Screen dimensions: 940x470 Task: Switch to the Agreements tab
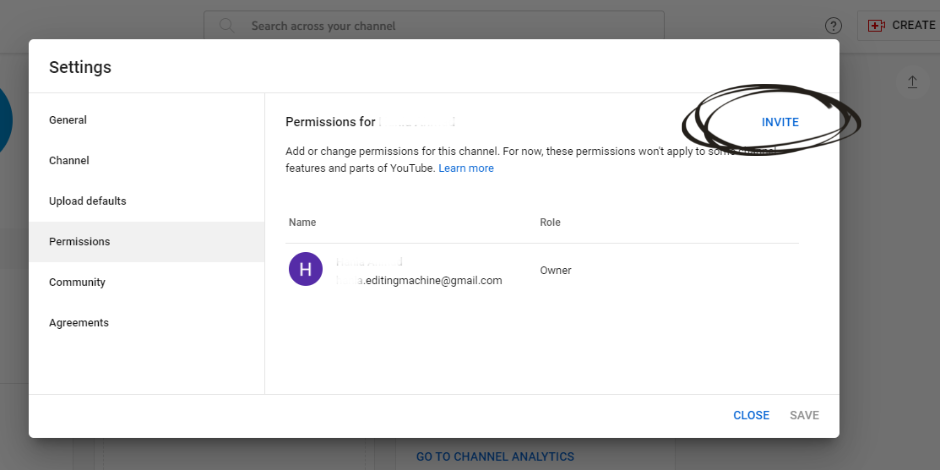coord(147,323)
